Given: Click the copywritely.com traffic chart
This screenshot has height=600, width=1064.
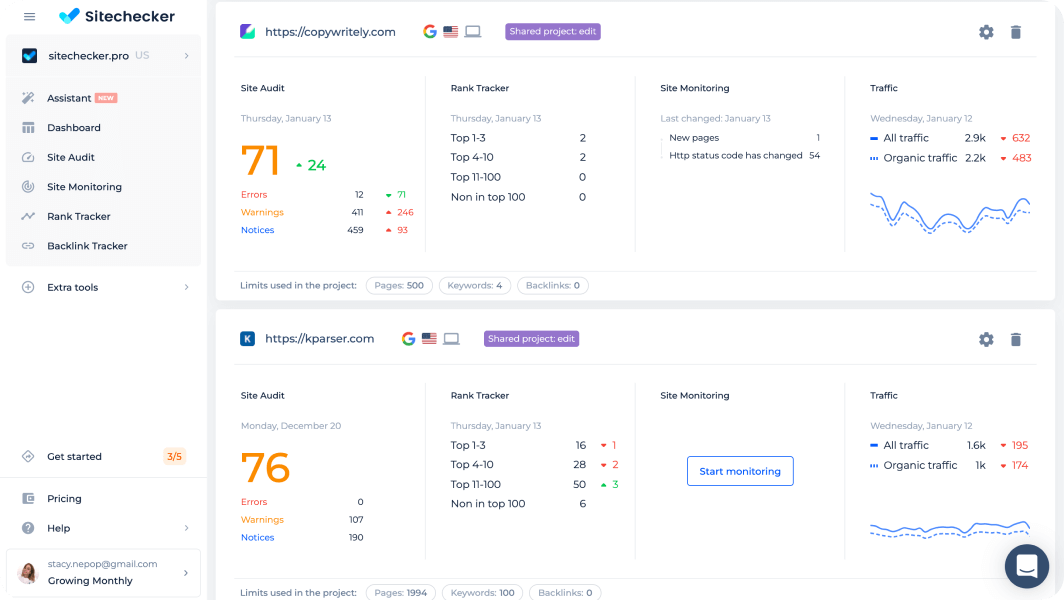Looking at the screenshot, I should (950, 213).
